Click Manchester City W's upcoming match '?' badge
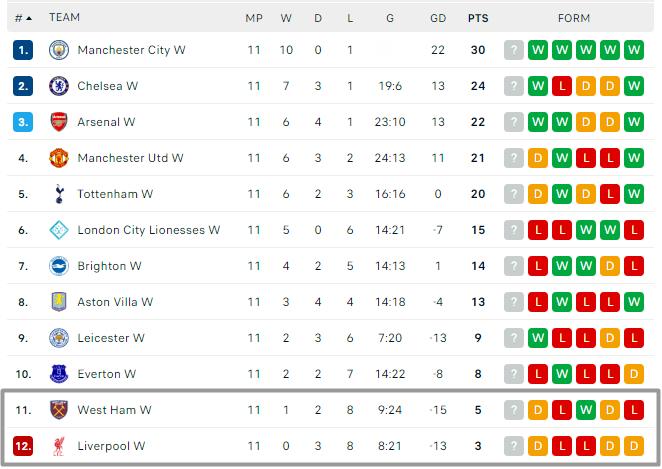The image size is (662, 469). (514, 50)
